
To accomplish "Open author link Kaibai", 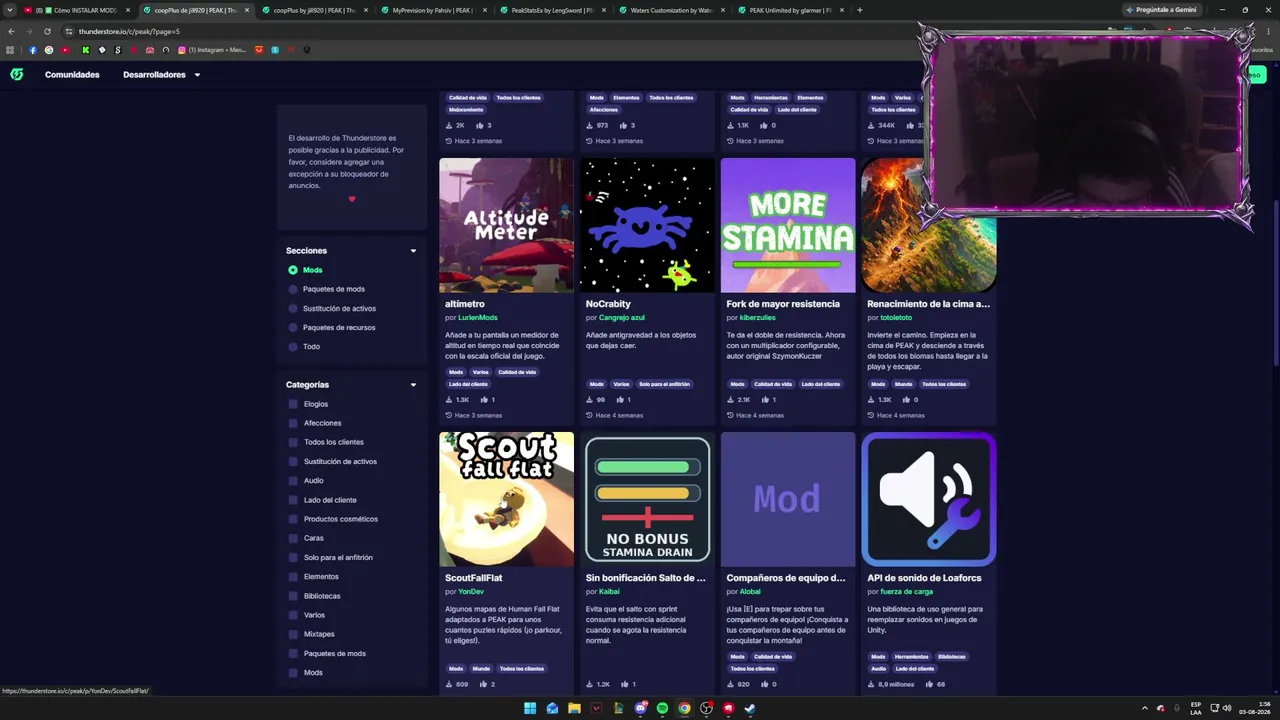I will 609,592.
